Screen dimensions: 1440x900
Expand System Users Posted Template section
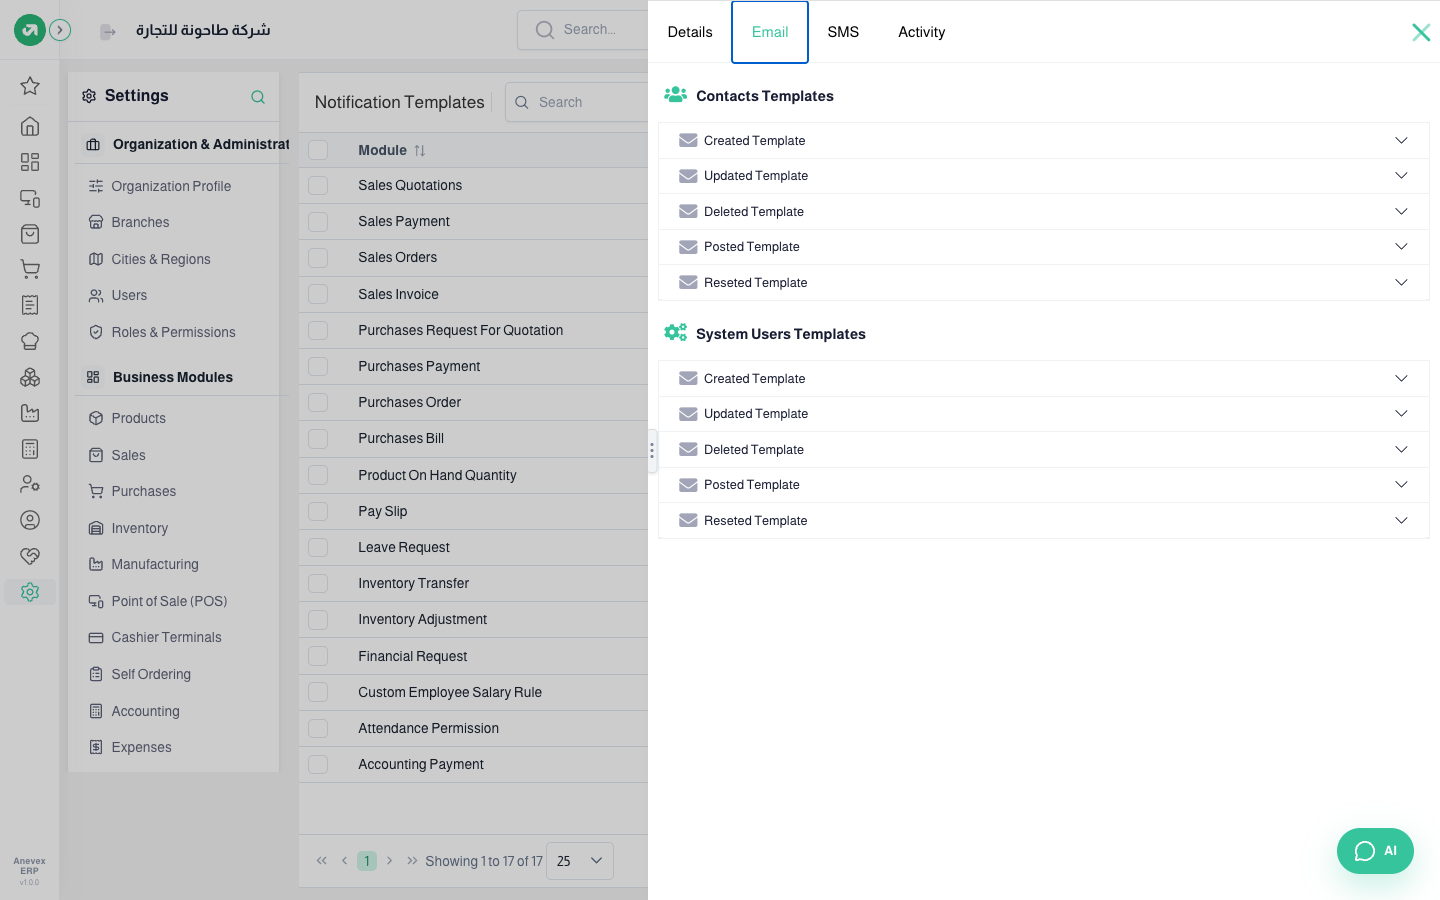click(1043, 484)
